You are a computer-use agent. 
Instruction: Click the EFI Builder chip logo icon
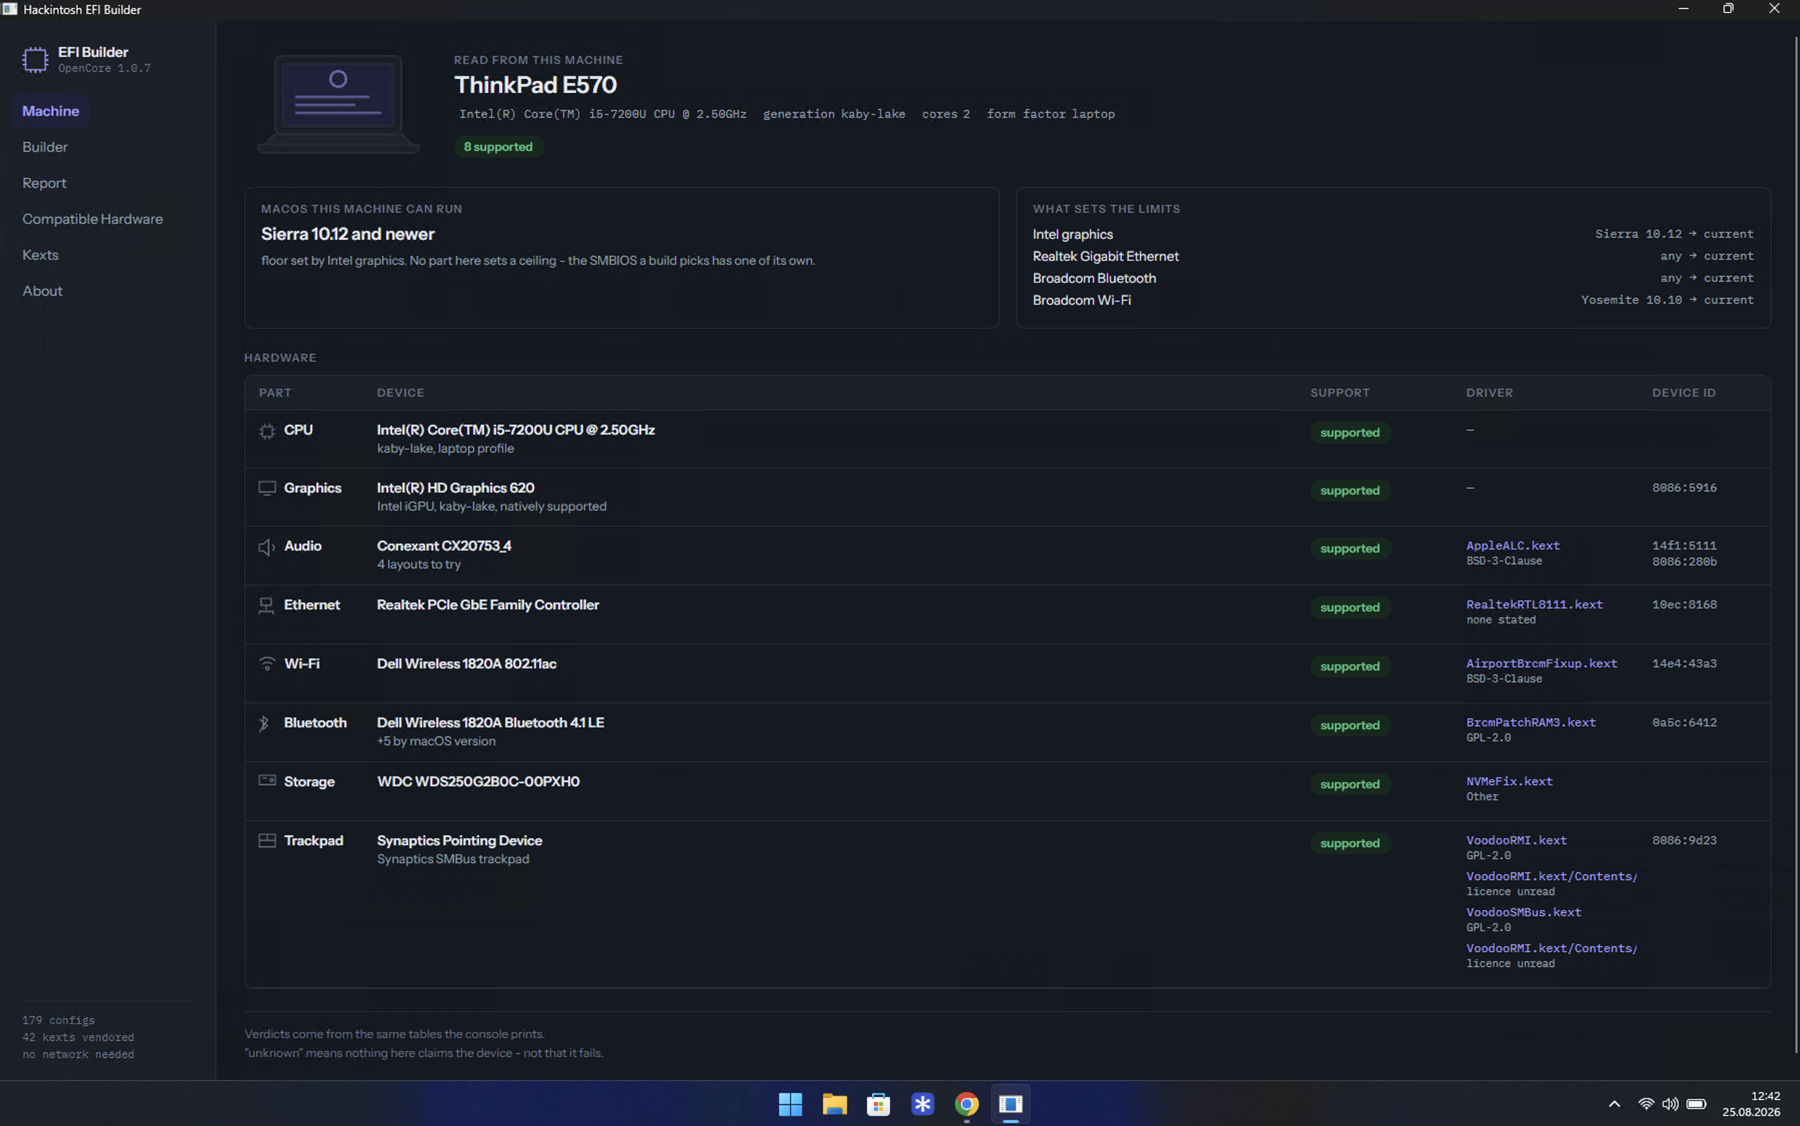pyautogui.click(x=35, y=60)
